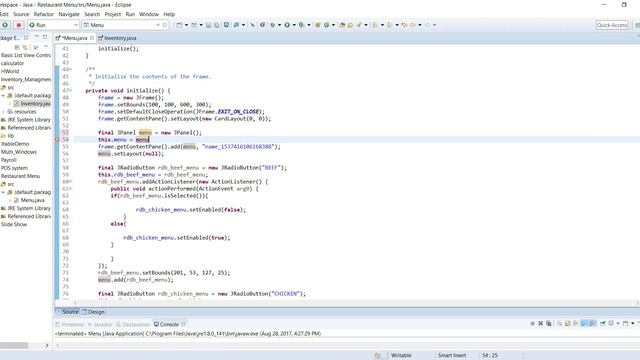Select Menu.java in Package Explorer
This screenshot has width=640, height=360.
29,200
